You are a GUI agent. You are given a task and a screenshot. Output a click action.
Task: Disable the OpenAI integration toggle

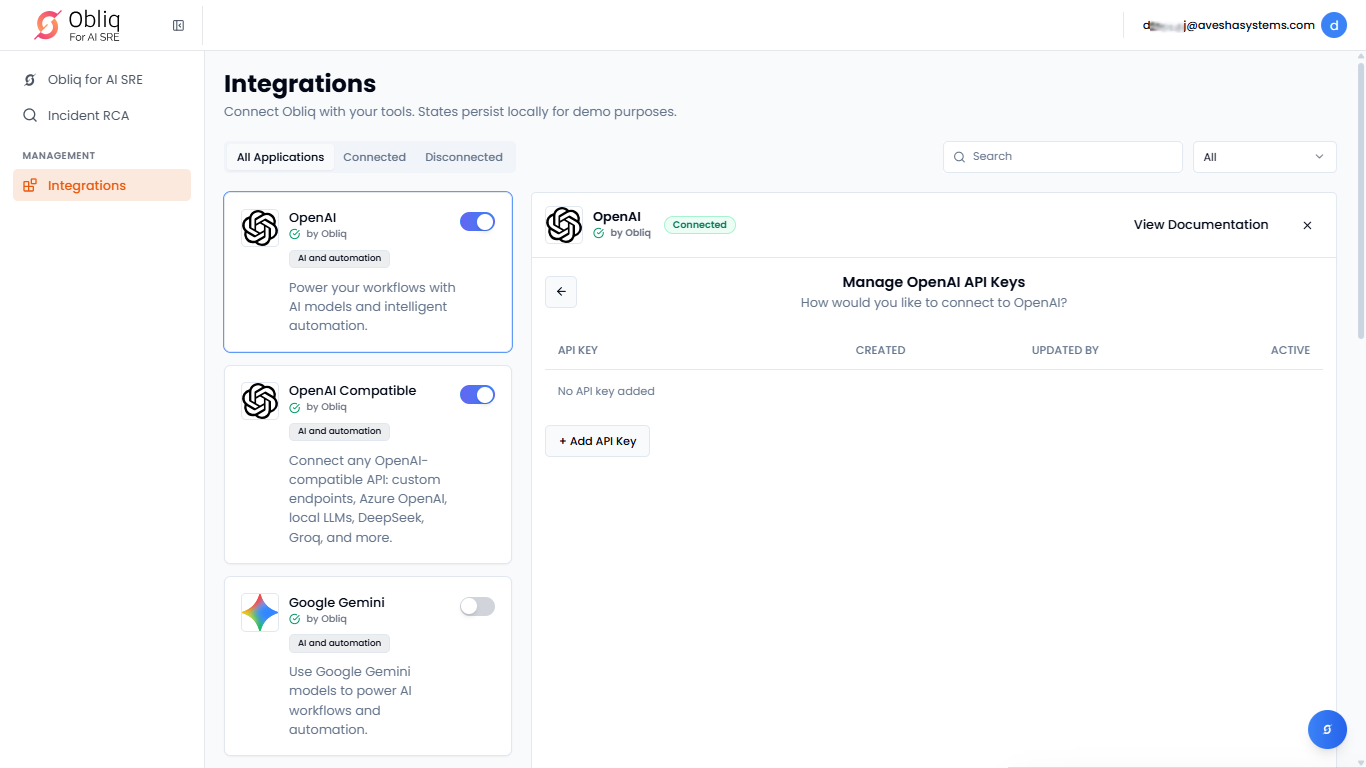tap(477, 222)
